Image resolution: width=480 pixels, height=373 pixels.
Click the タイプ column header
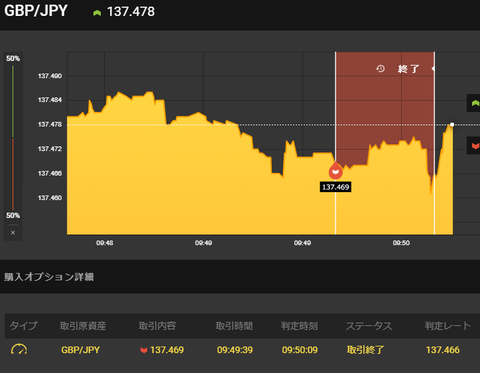click(23, 326)
